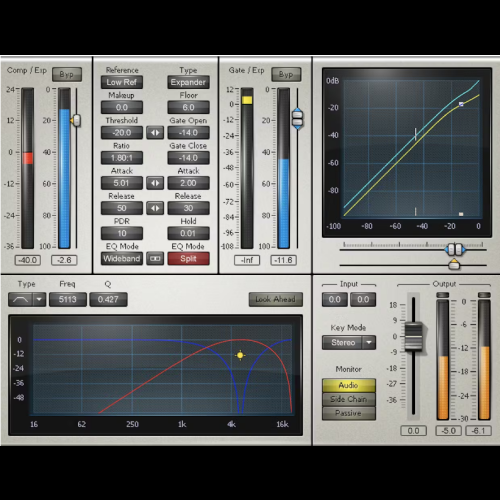Click the output fader value 0.0
The height and width of the screenshot is (500, 500).
[413, 431]
